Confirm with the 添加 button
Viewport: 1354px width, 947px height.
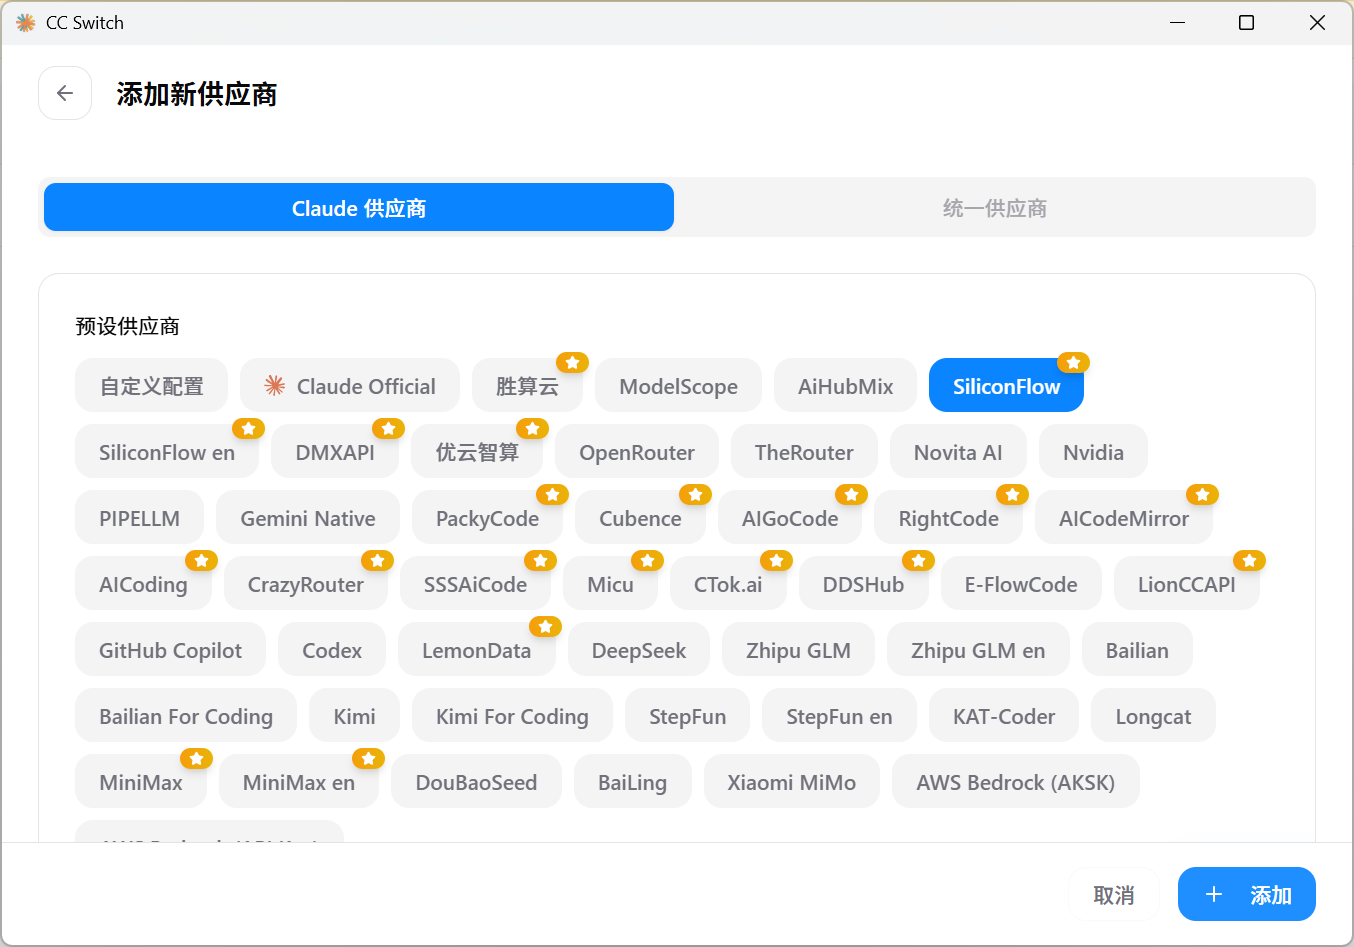click(x=1247, y=894)
